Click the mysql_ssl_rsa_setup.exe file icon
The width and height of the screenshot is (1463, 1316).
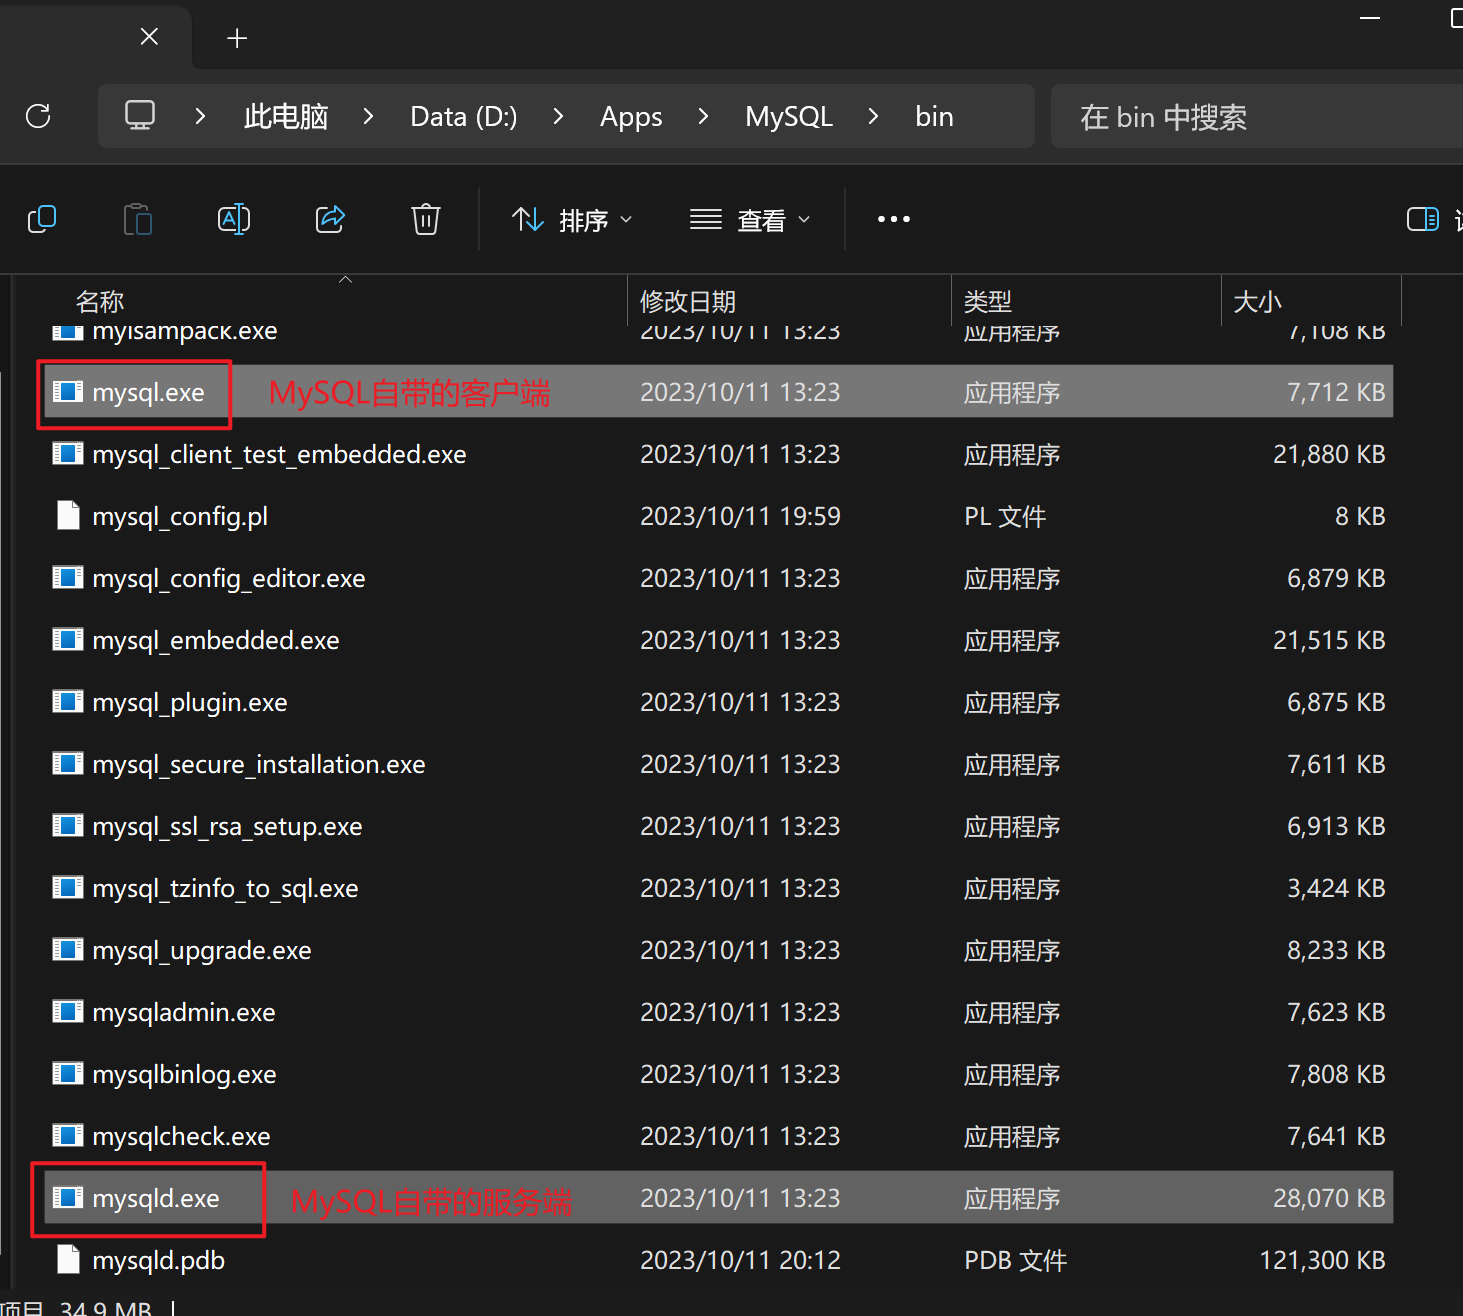point(68,825)
